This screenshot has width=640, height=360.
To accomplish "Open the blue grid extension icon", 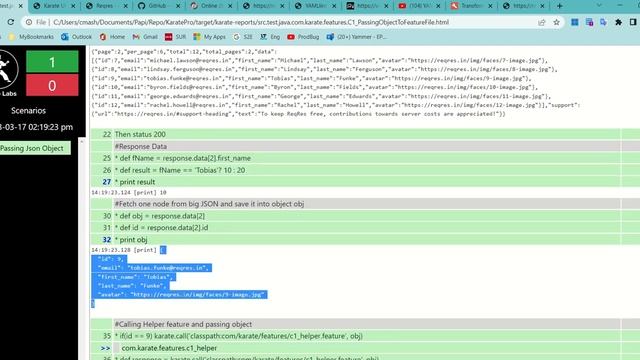I will click(x=575, y=22).
